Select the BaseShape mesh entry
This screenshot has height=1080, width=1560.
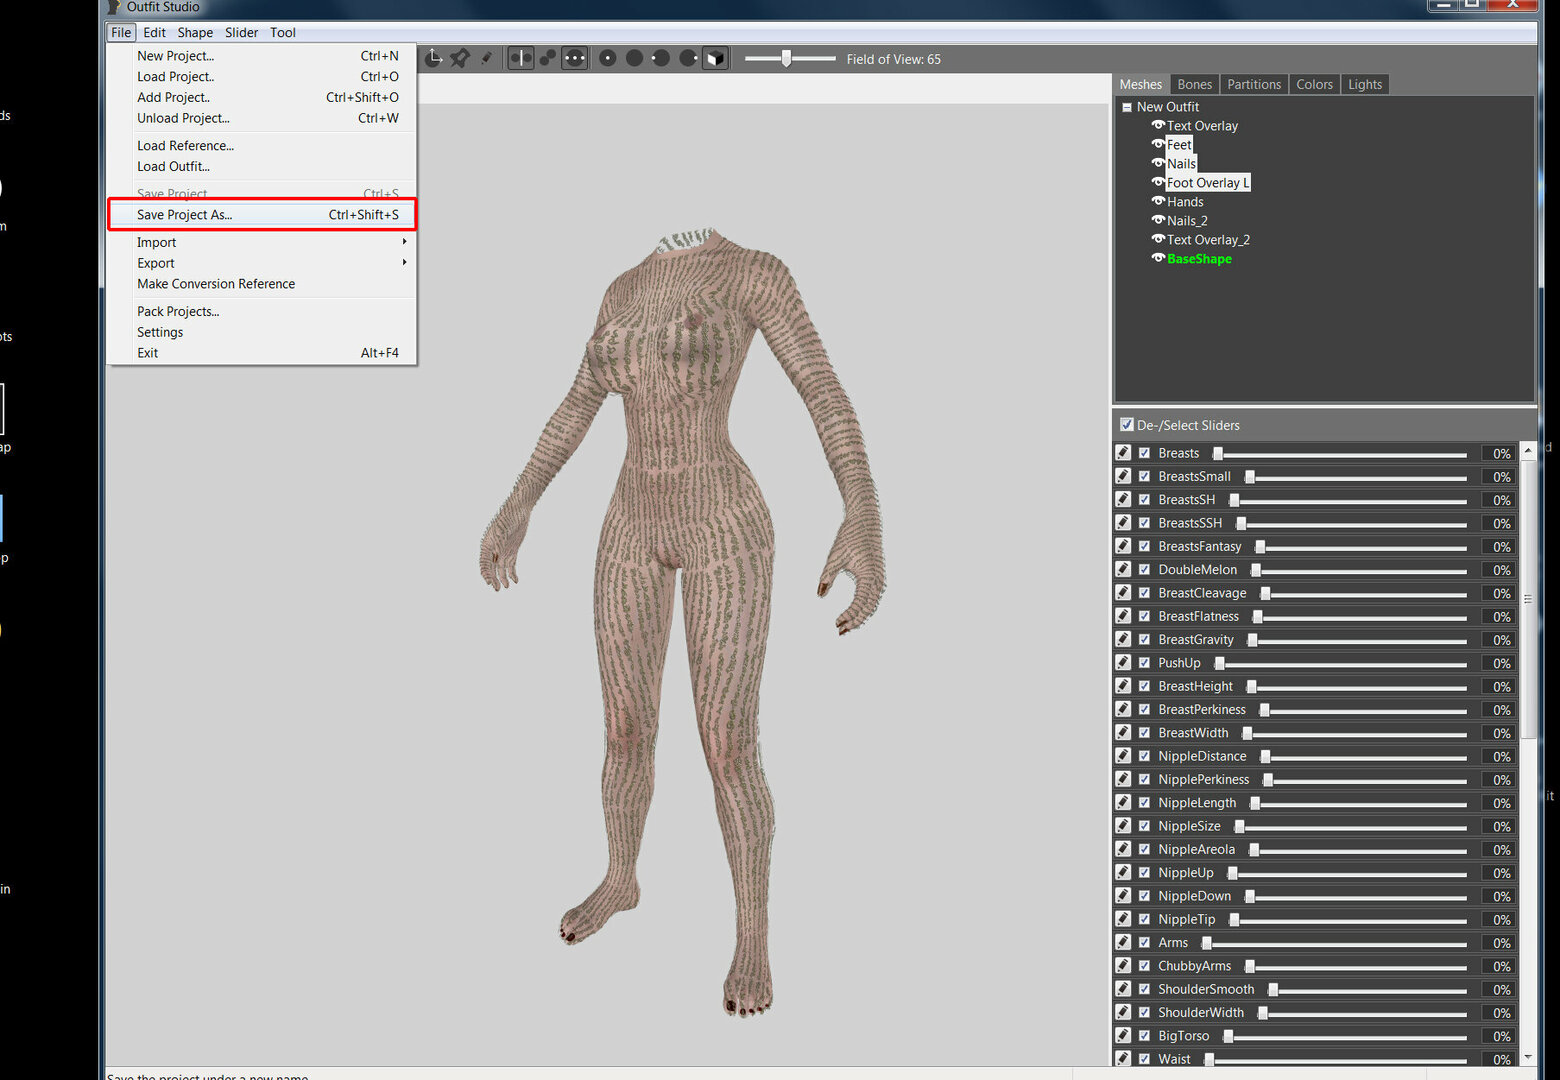tap(1199, 259)
